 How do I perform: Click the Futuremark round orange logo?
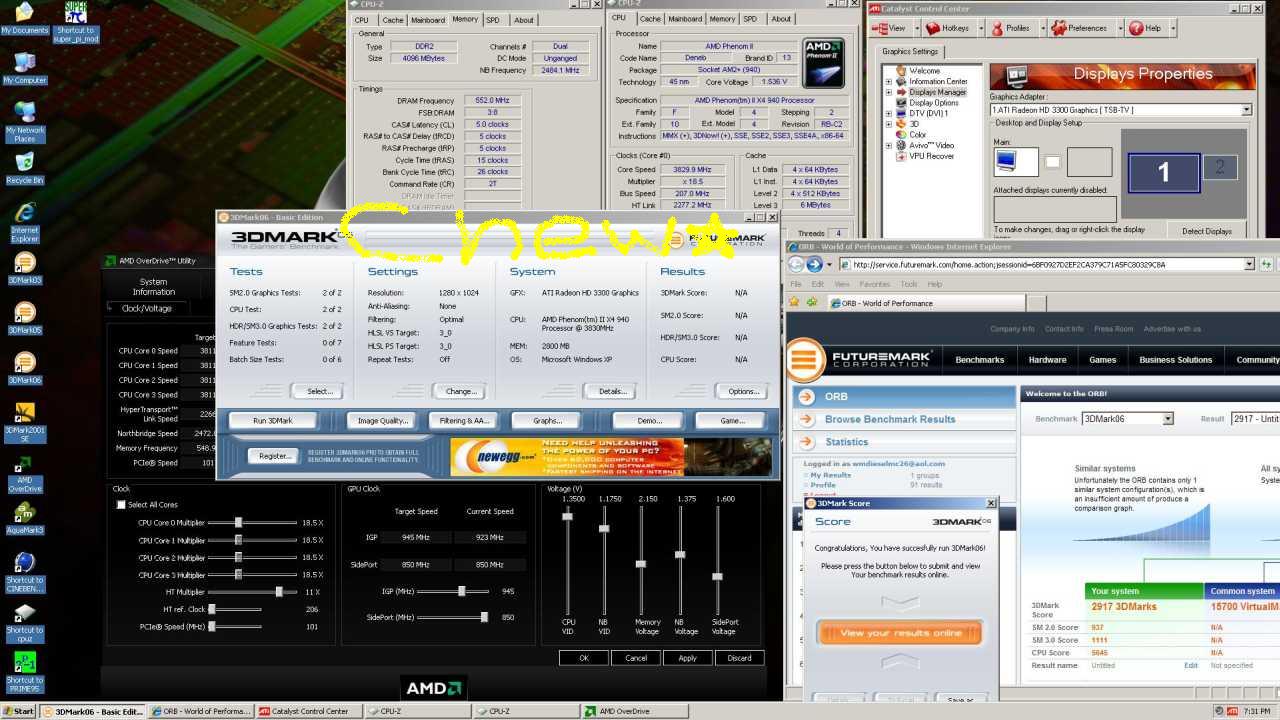pos(803,360)
